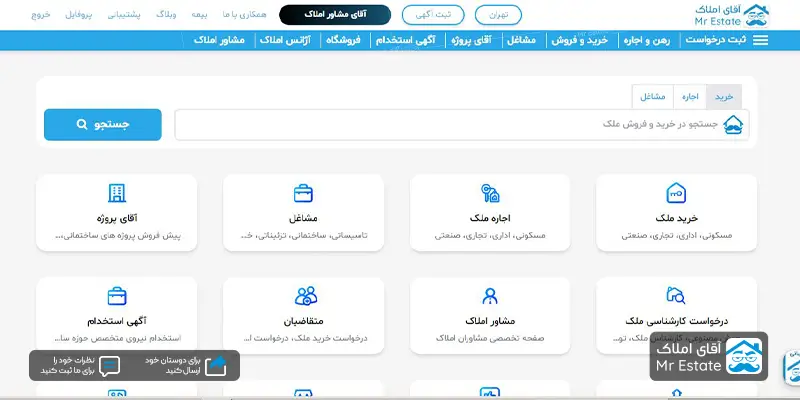Click the magnifier icon on جستجو button
Screen dimensions: 800x400
pyautogui.click(x=82, y=124)
